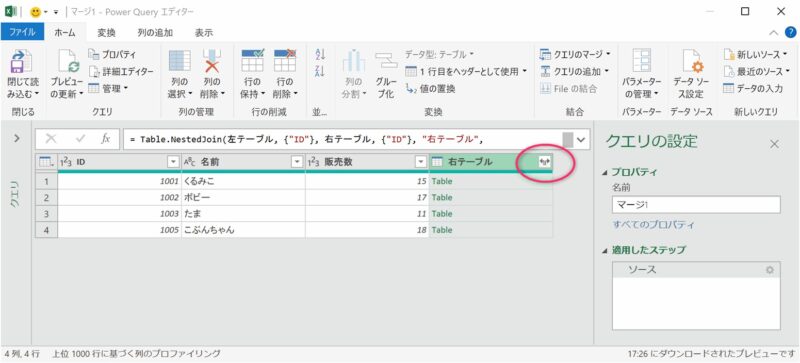Sort descending with the Z-A icon
Image resolution: width=800 pixels, height=363 pixels.
tap(320, 71)
